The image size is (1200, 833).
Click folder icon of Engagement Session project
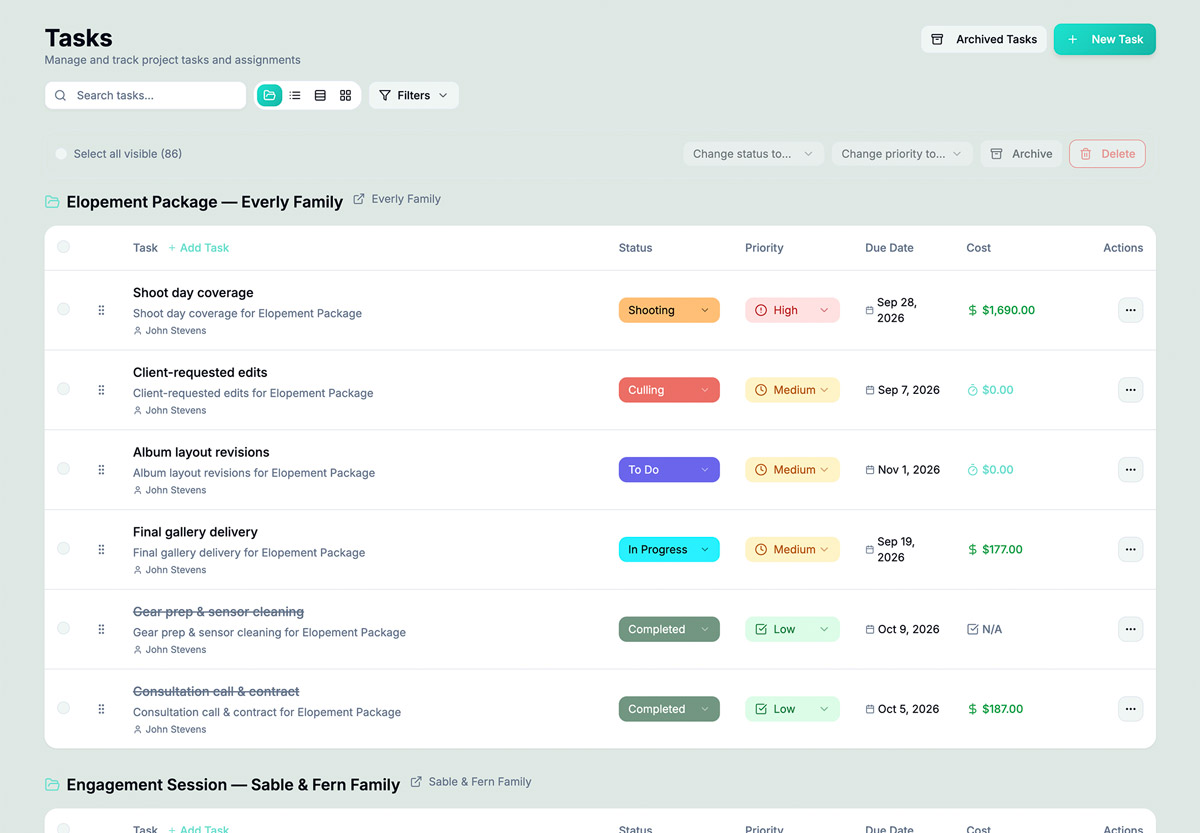52,785
